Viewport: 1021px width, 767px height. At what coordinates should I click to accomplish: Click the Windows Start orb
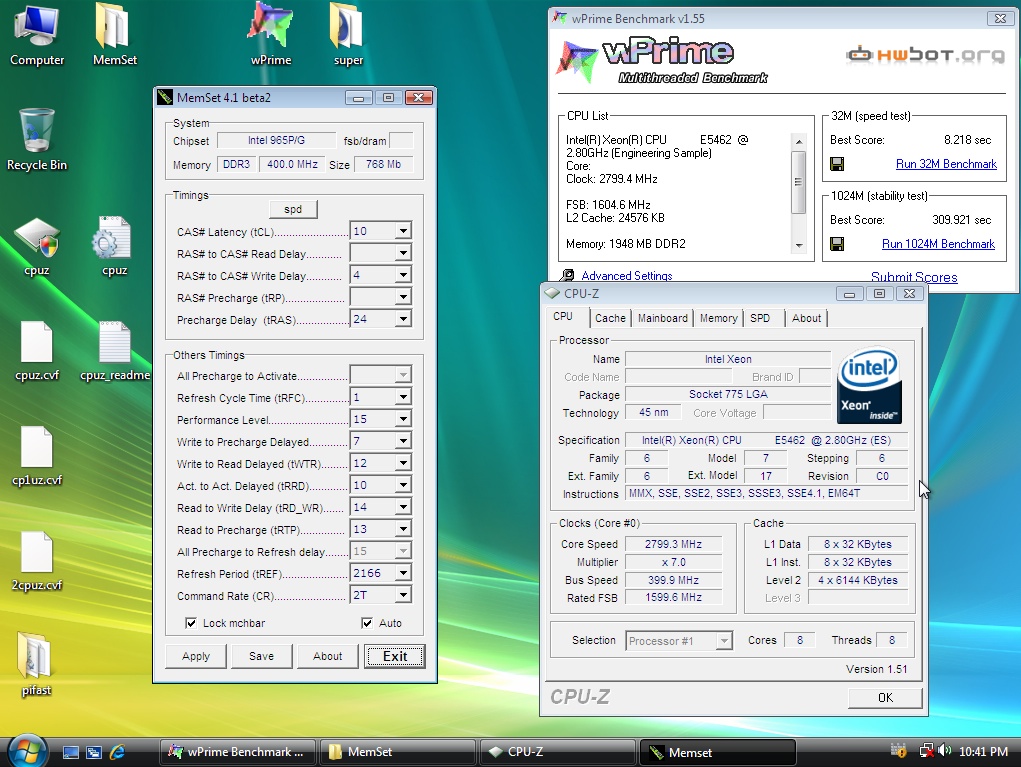point(27,751)
